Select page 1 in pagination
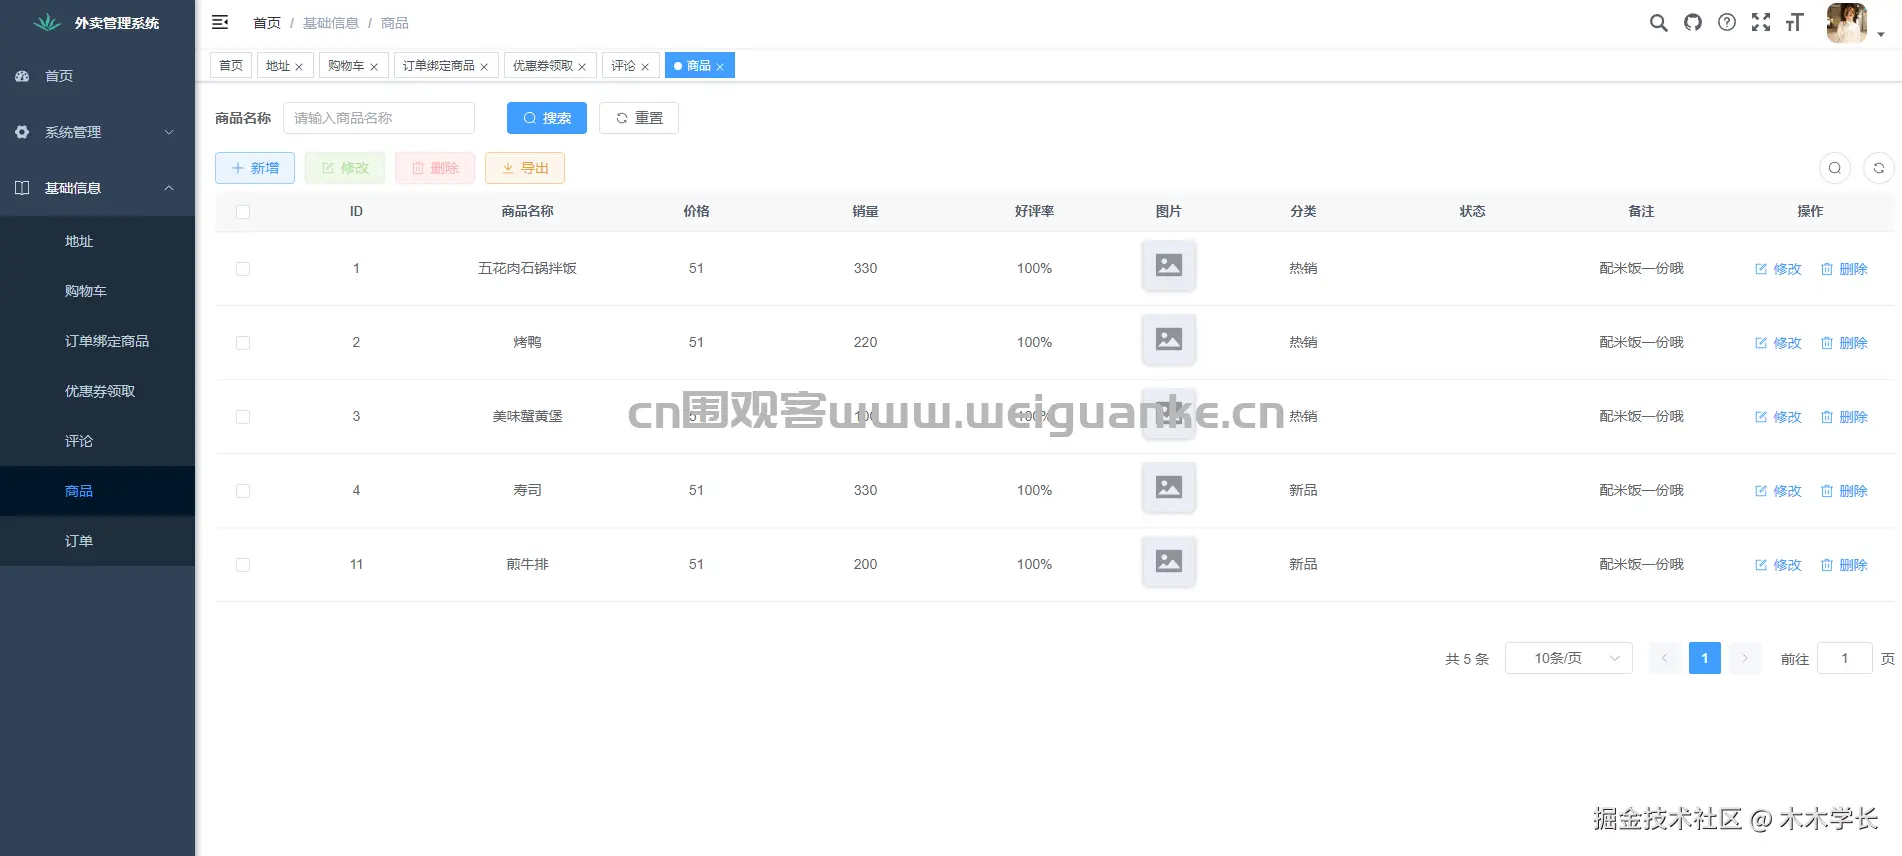Image resolution: width=1902 pixels, height=856 pixels. click(1704, 658)
